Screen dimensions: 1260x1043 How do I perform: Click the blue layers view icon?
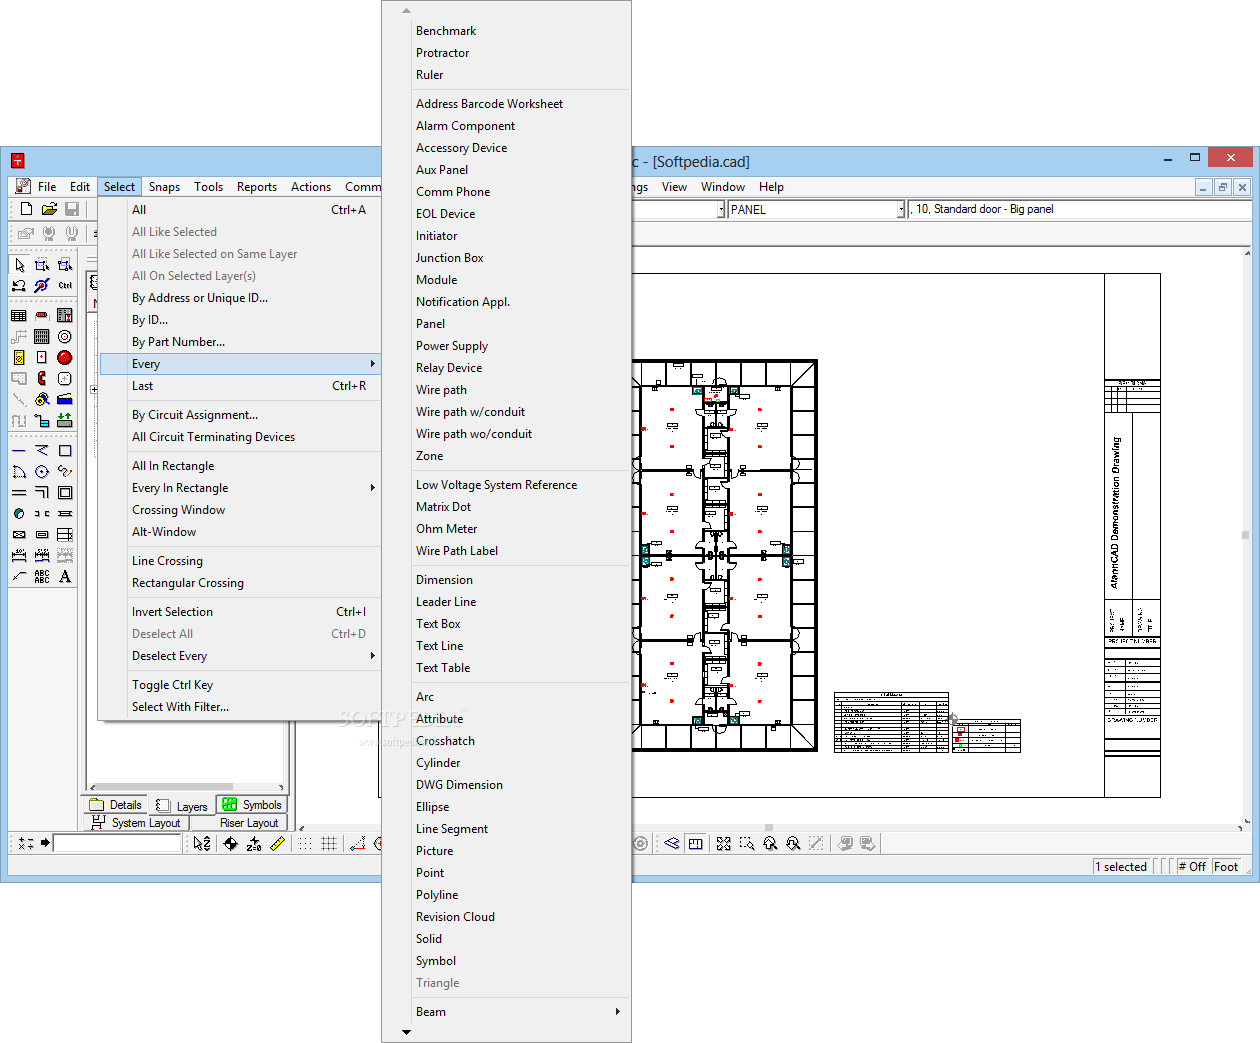tap(672, 843)
